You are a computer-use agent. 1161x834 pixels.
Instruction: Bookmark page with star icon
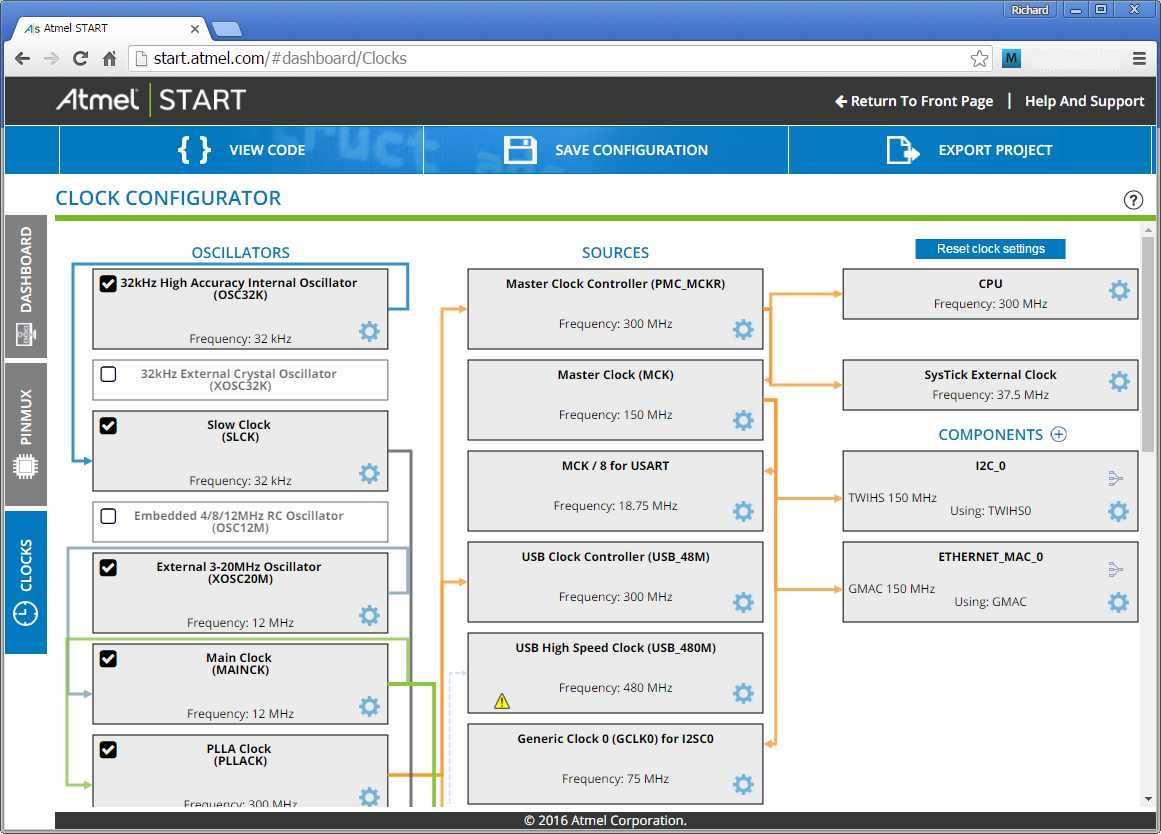(980, 59)
